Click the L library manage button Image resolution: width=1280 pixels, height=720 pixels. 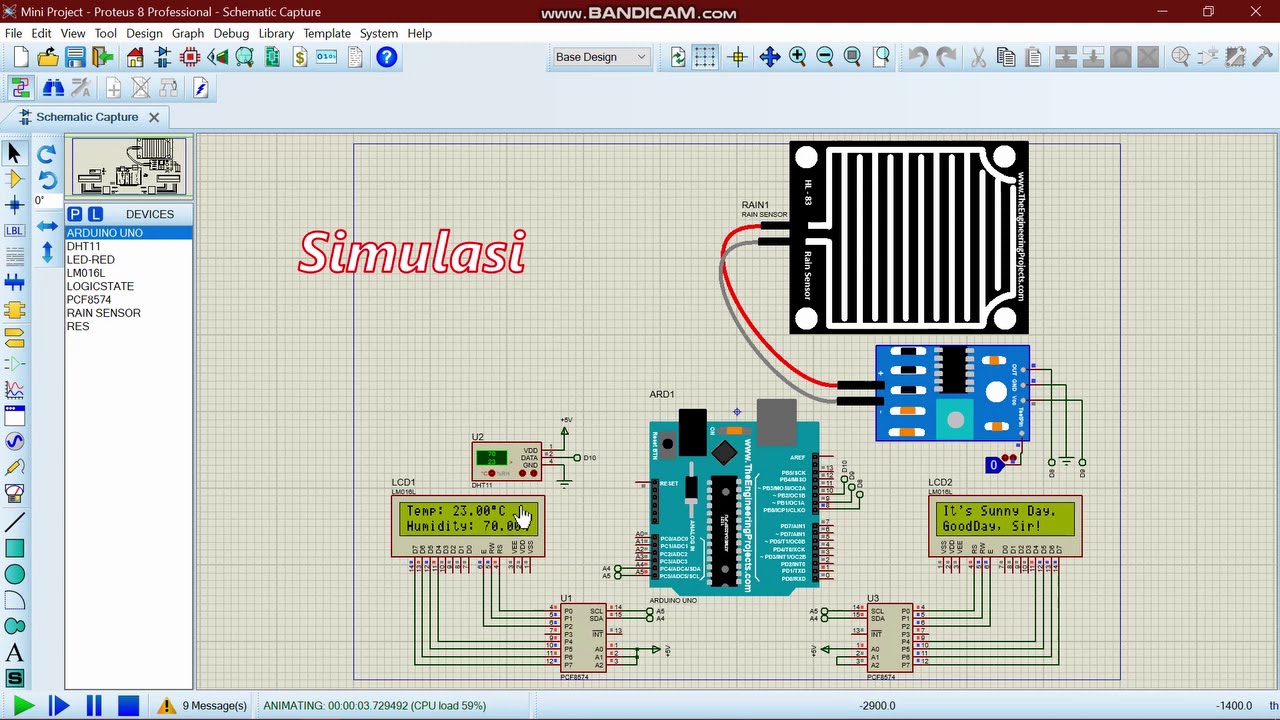coord(95,214)
